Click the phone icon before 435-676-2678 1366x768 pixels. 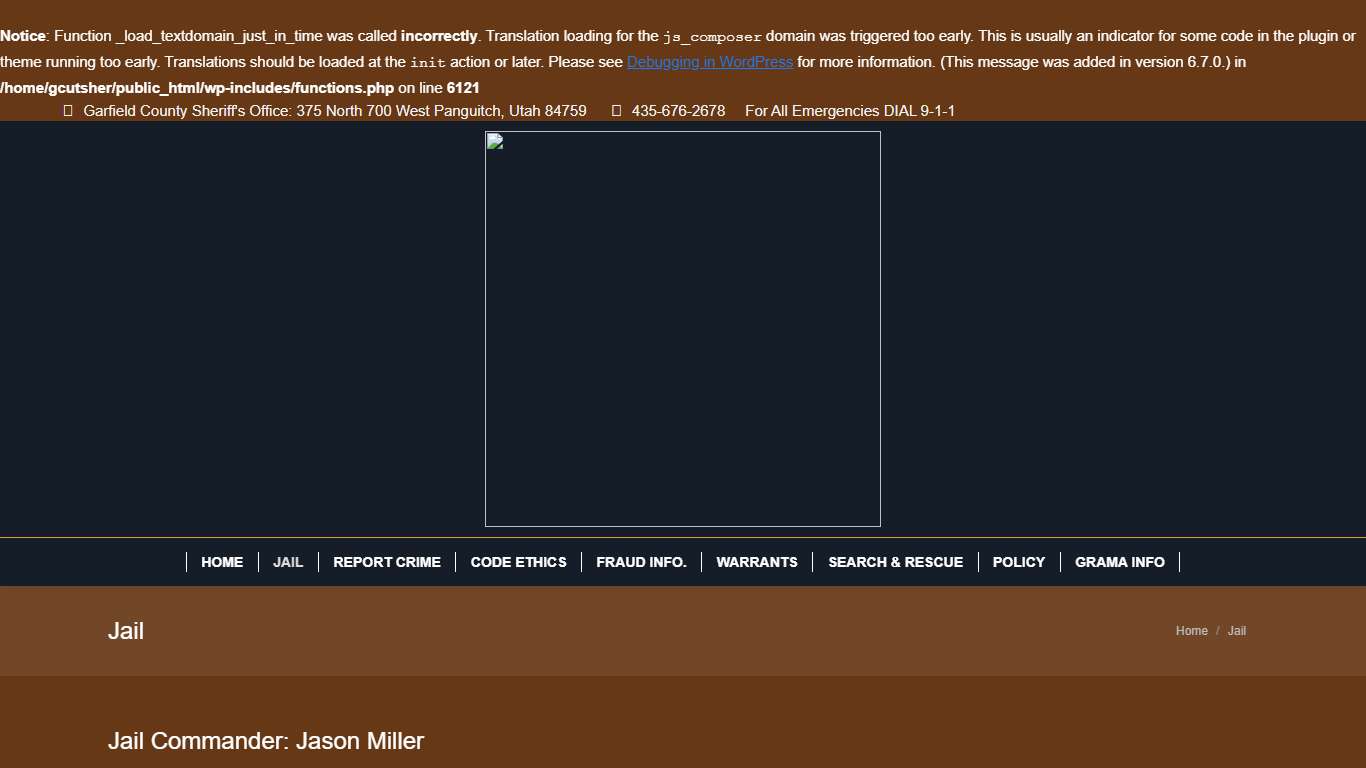(616, 111)
